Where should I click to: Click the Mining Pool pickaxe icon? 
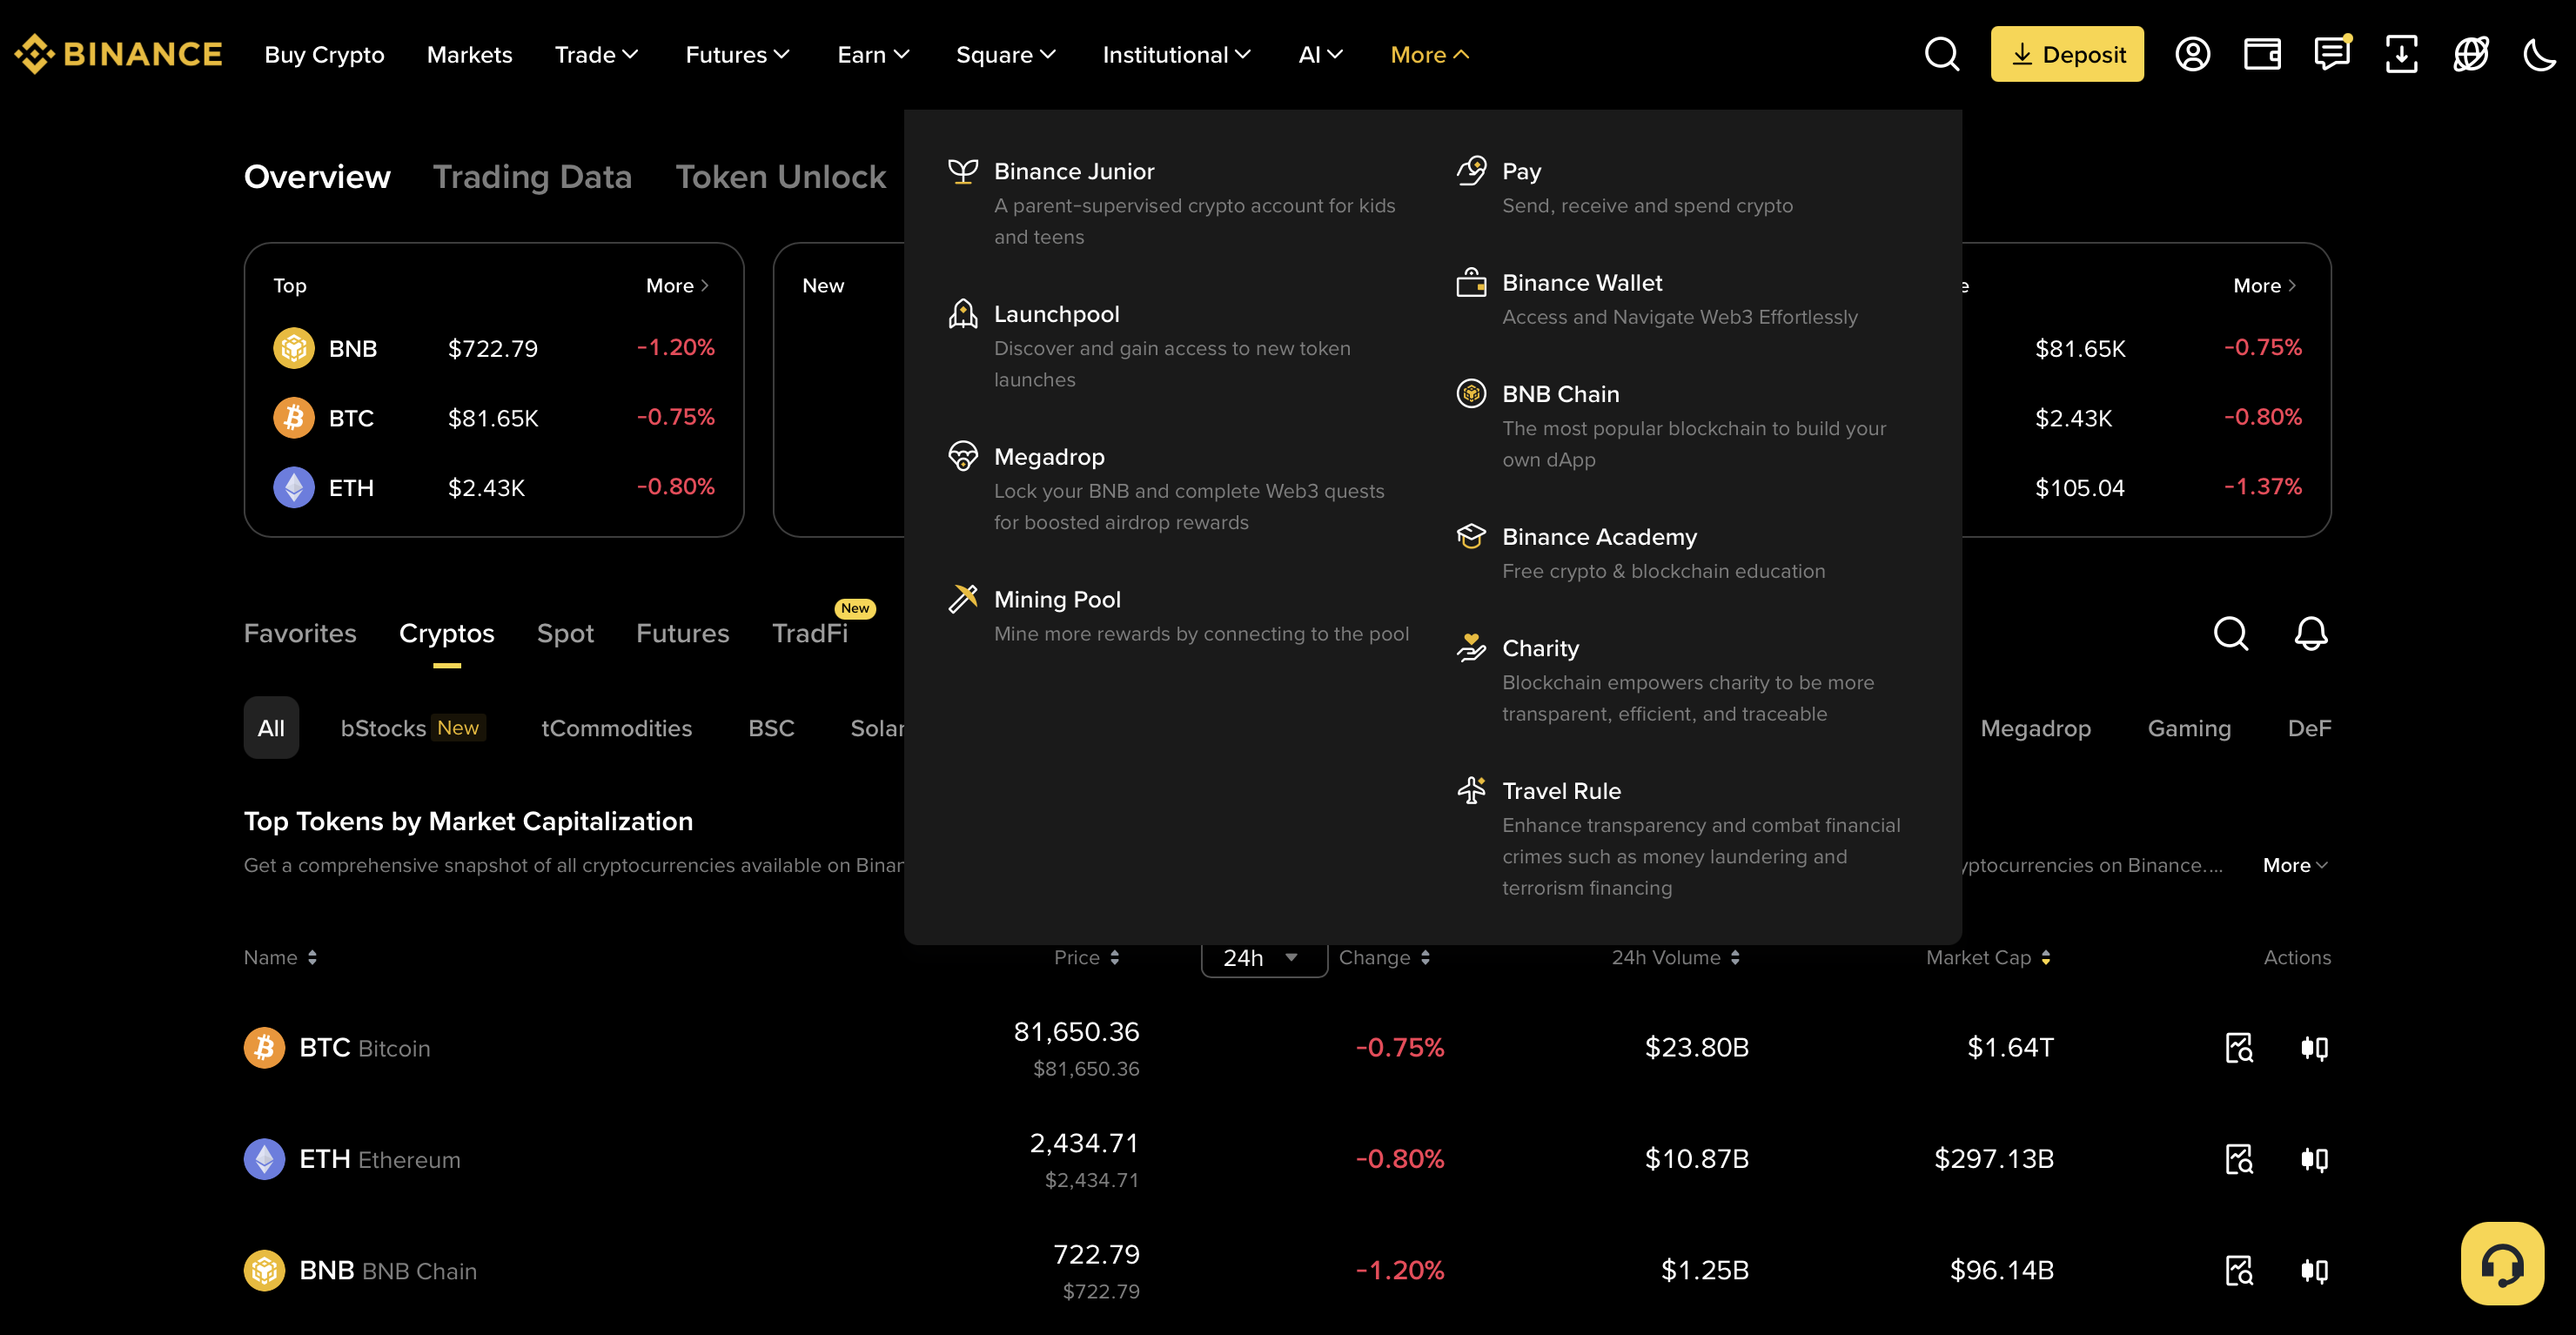coord(963,599)
